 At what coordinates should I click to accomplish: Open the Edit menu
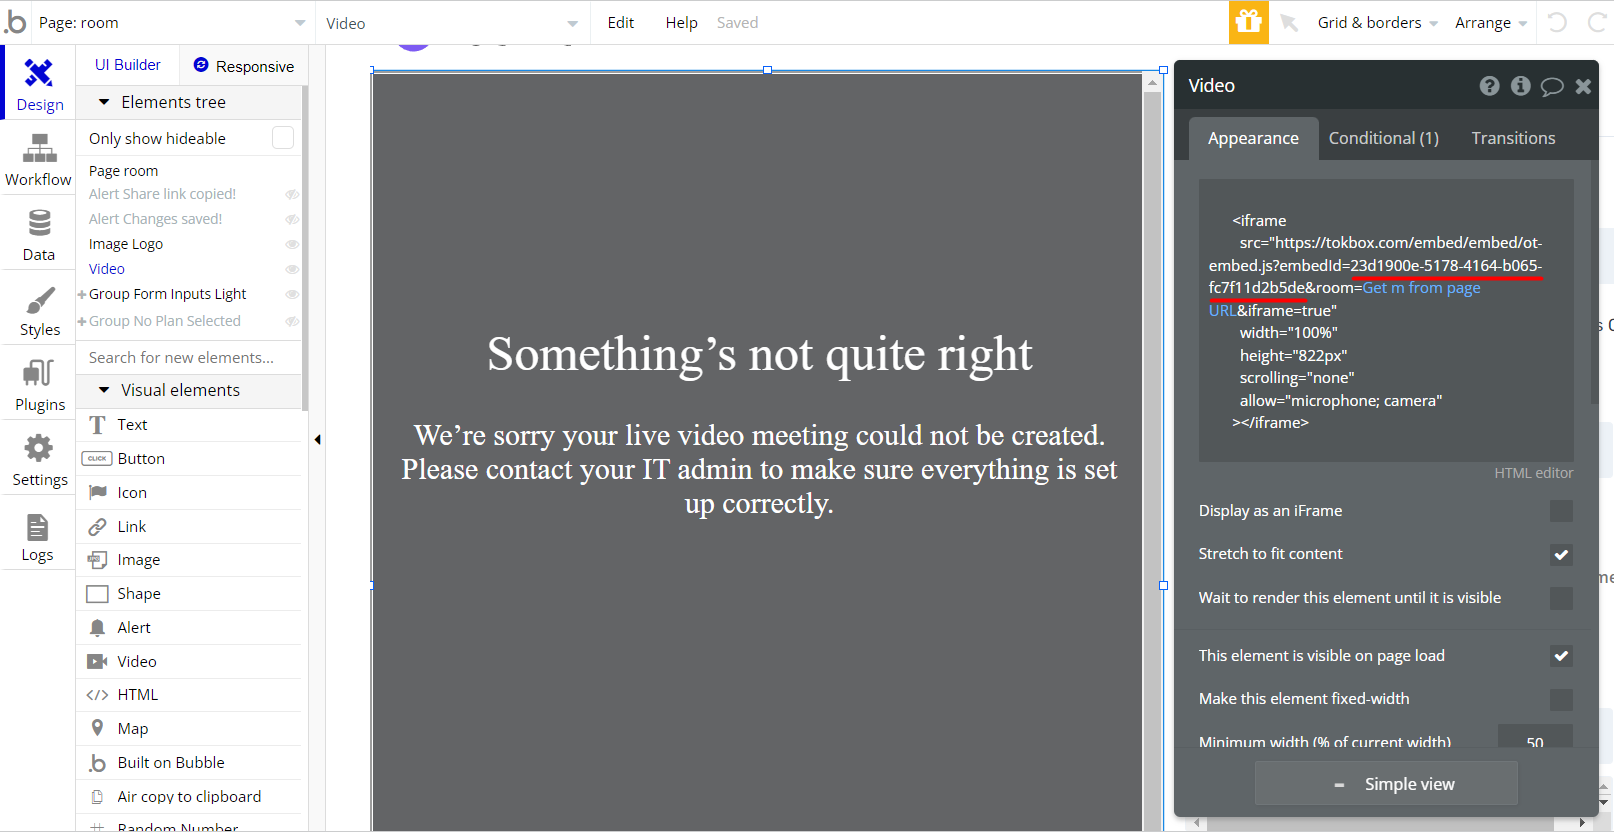[x=620, y=23]
